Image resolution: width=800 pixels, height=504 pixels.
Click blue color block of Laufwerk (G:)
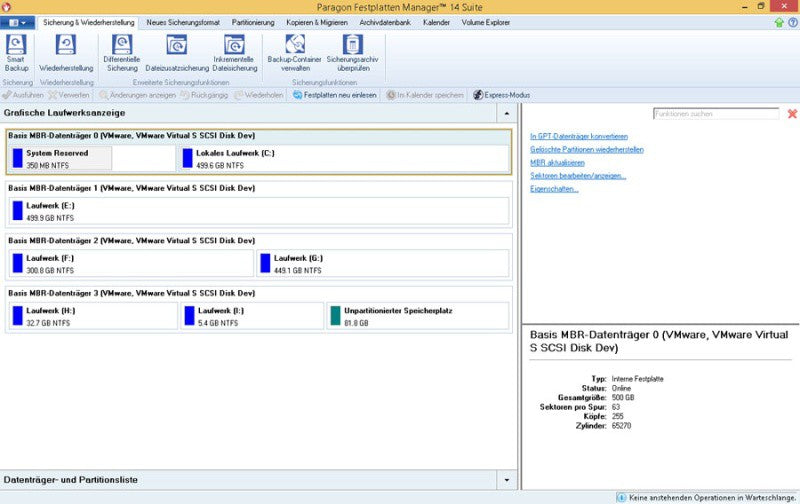265,263
